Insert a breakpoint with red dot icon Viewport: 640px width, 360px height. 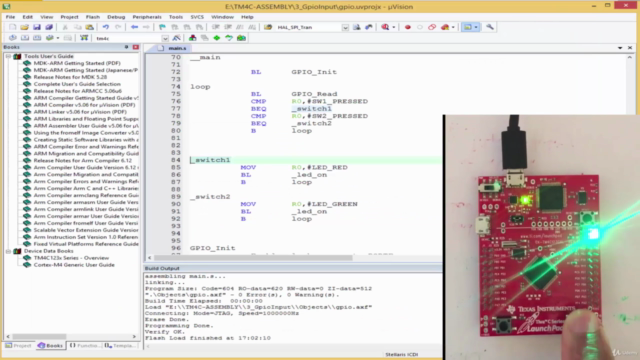(407, 27)
